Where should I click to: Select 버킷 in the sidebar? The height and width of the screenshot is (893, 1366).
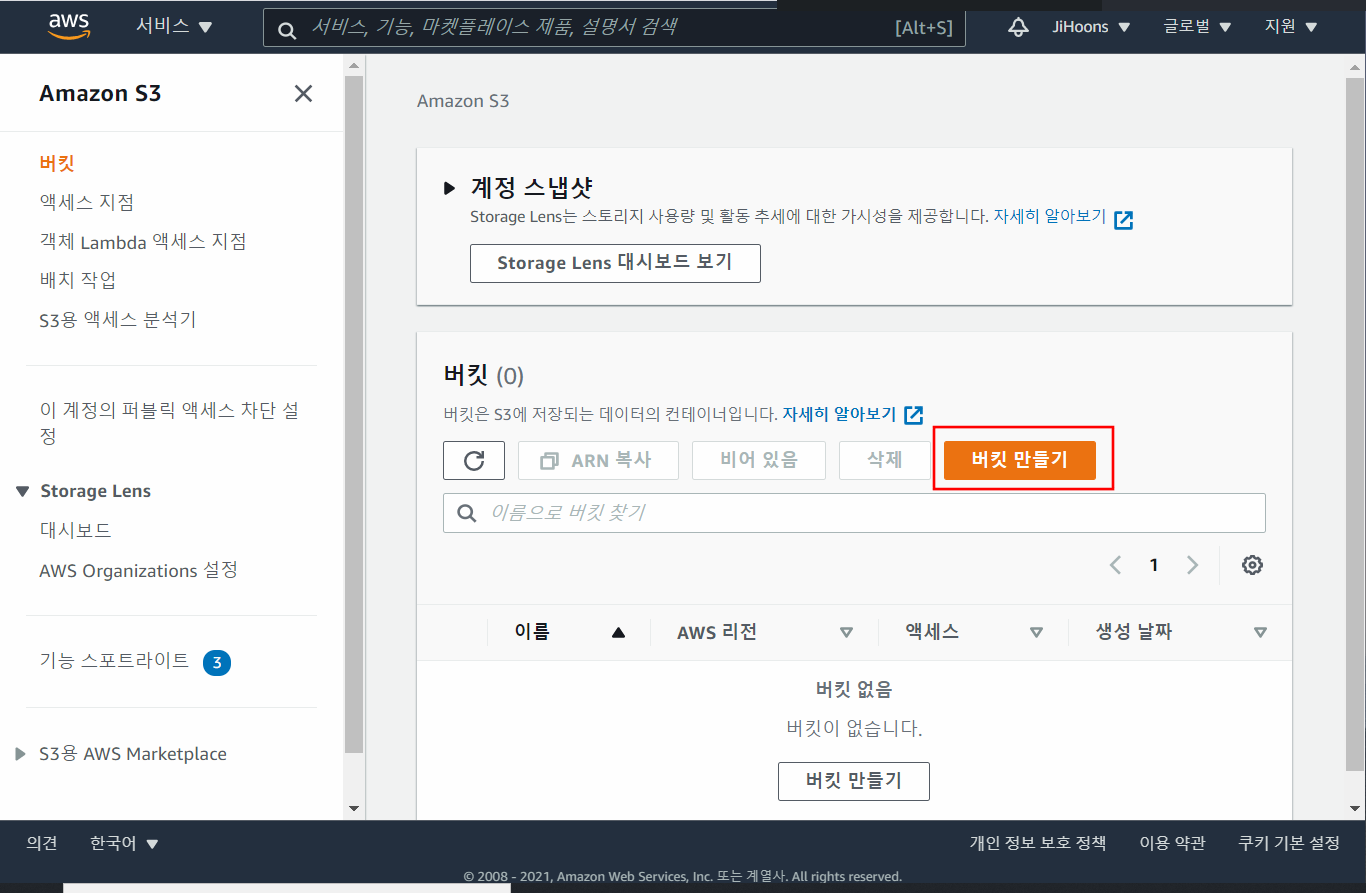57,163
